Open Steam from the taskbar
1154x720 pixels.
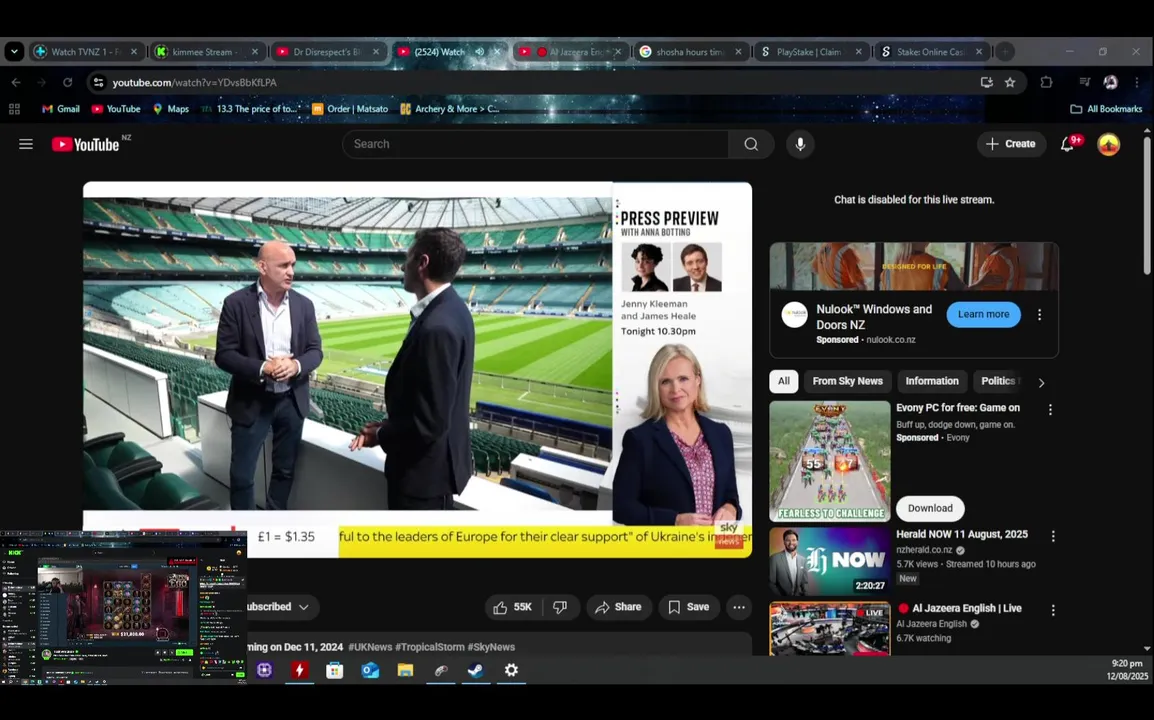click(x=475, y=670)
